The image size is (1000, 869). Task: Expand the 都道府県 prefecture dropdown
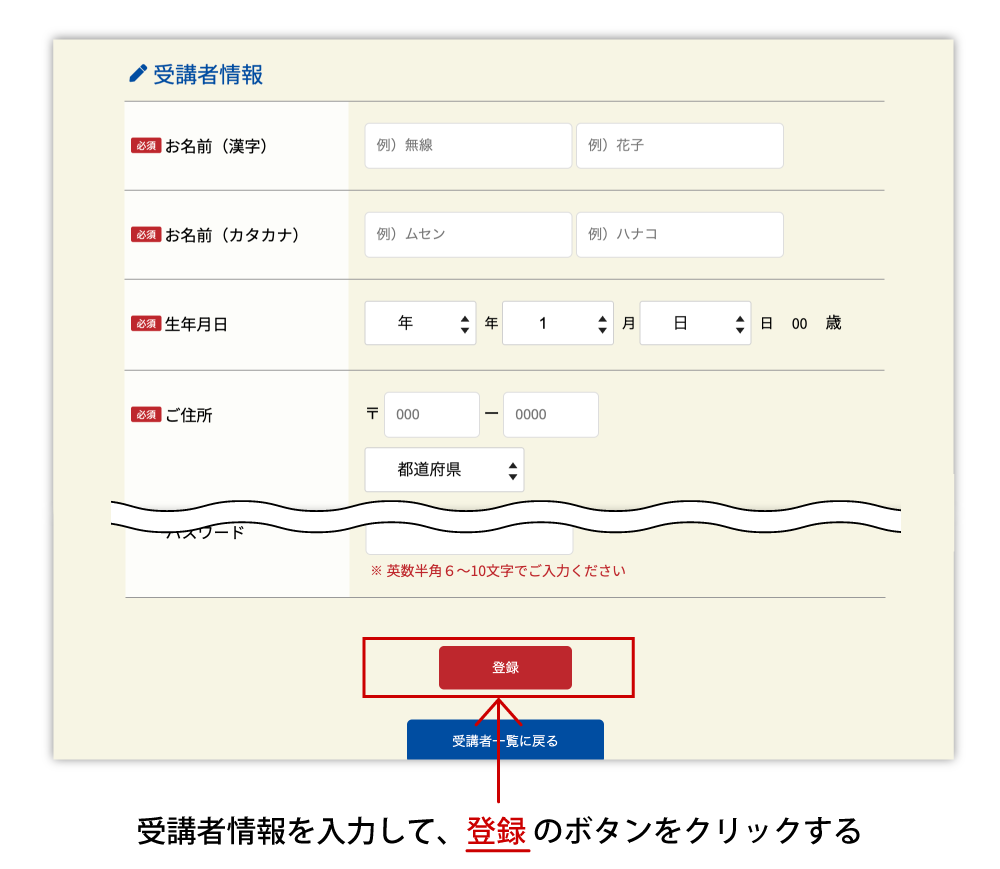pyautogui.click(x=444, y=469)
